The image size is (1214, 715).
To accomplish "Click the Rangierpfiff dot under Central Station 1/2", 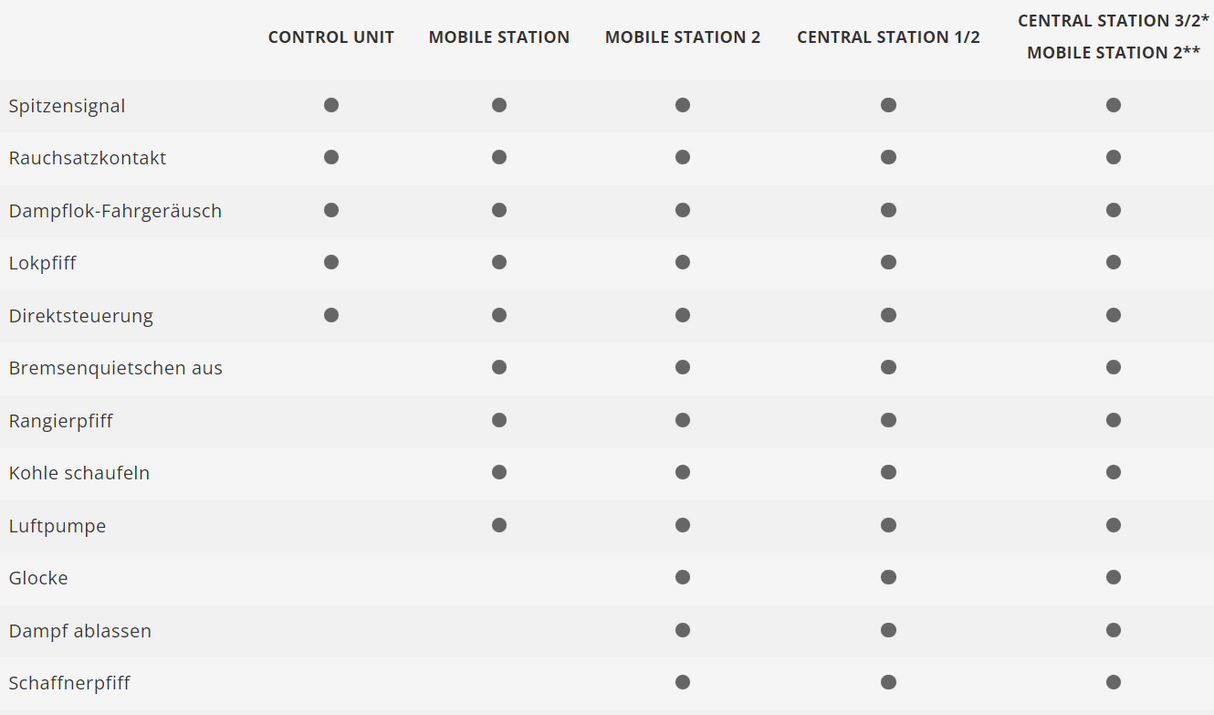I will [x=888, y=420].
